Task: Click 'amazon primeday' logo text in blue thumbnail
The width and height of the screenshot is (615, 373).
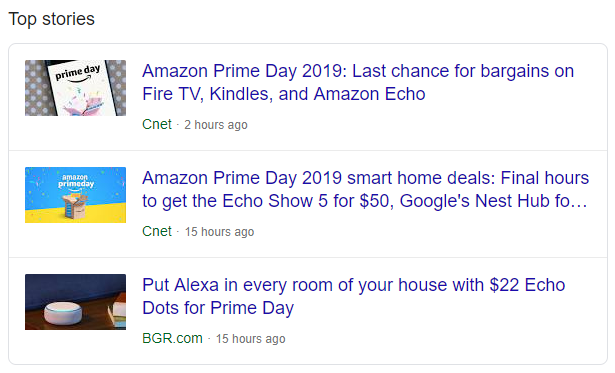Action: (x=76, y=182)
